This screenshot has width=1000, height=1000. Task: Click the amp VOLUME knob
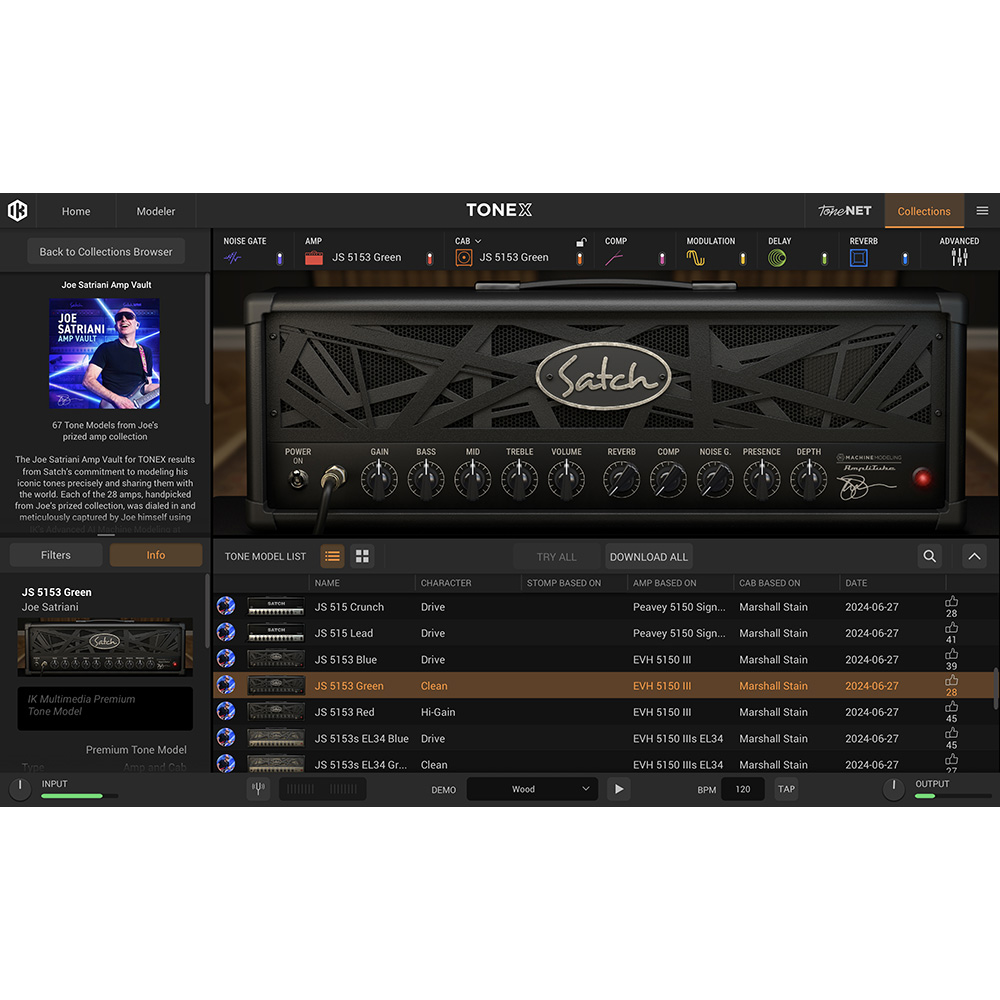point(566,480)
